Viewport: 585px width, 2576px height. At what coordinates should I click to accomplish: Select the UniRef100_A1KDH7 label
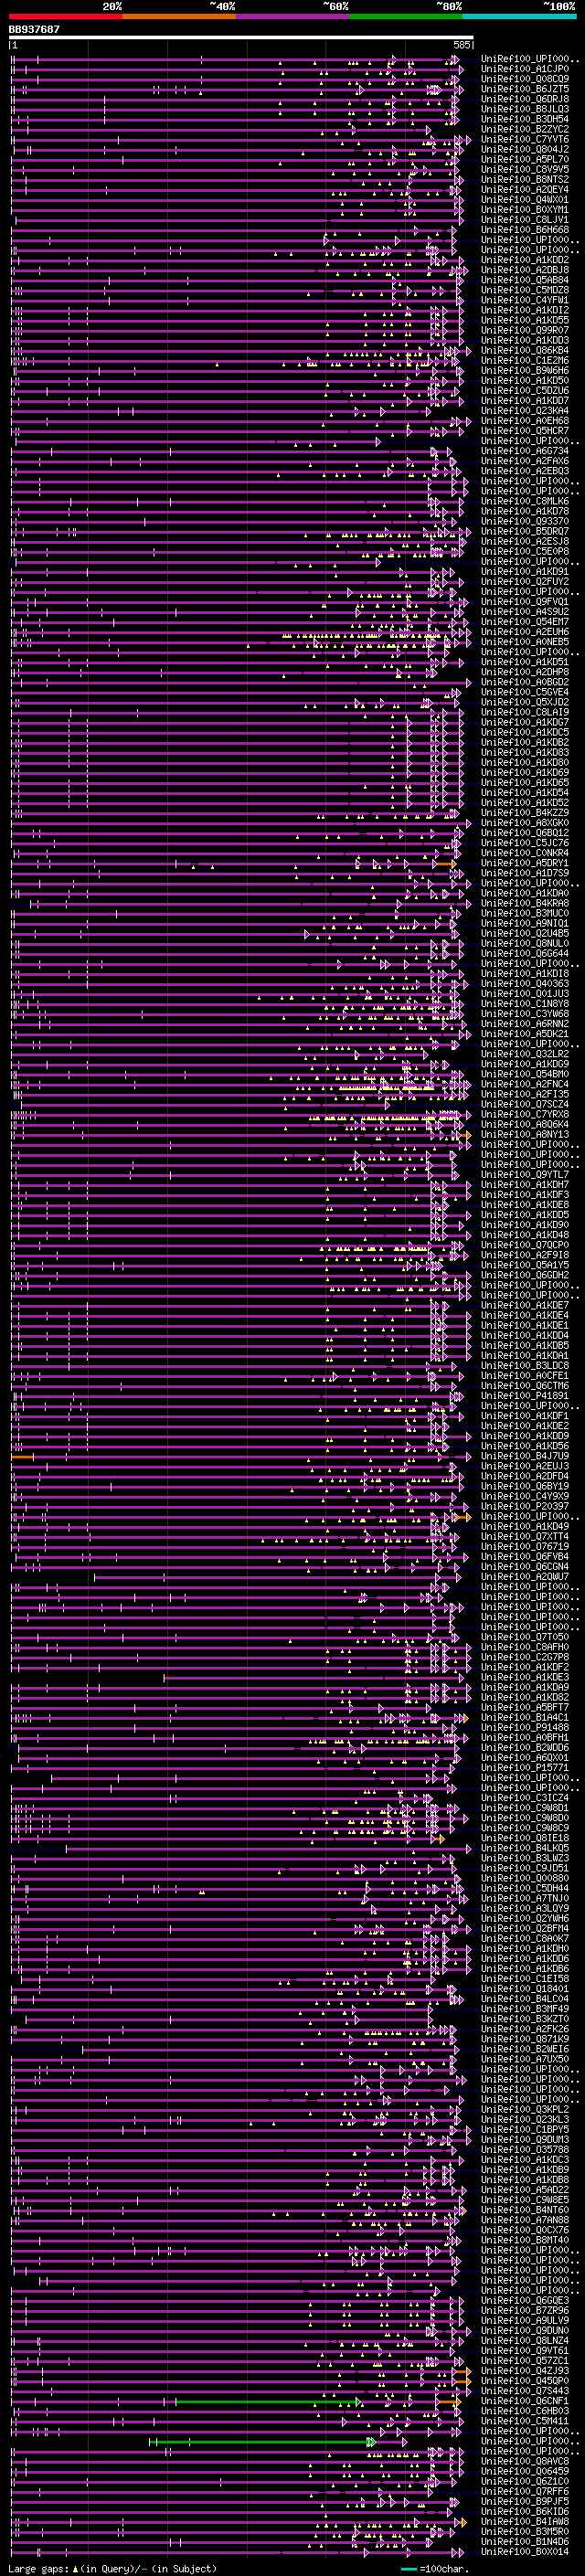[x=525, y=1184]
